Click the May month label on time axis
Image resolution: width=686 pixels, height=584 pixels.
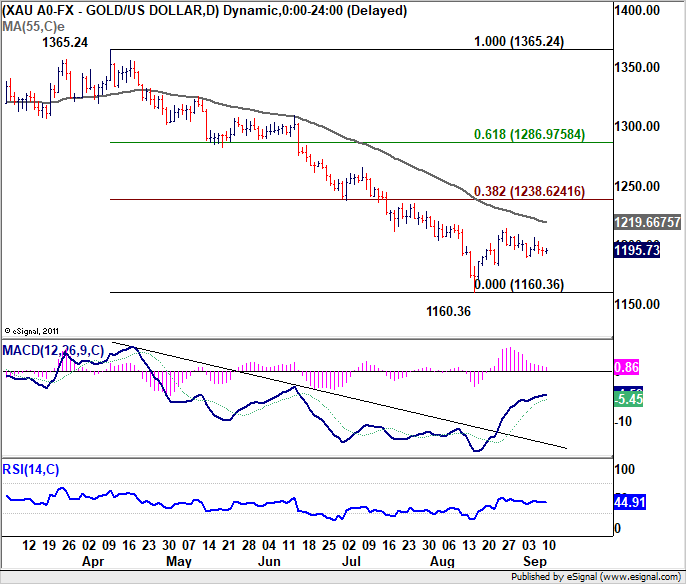(x=179, y=561)
